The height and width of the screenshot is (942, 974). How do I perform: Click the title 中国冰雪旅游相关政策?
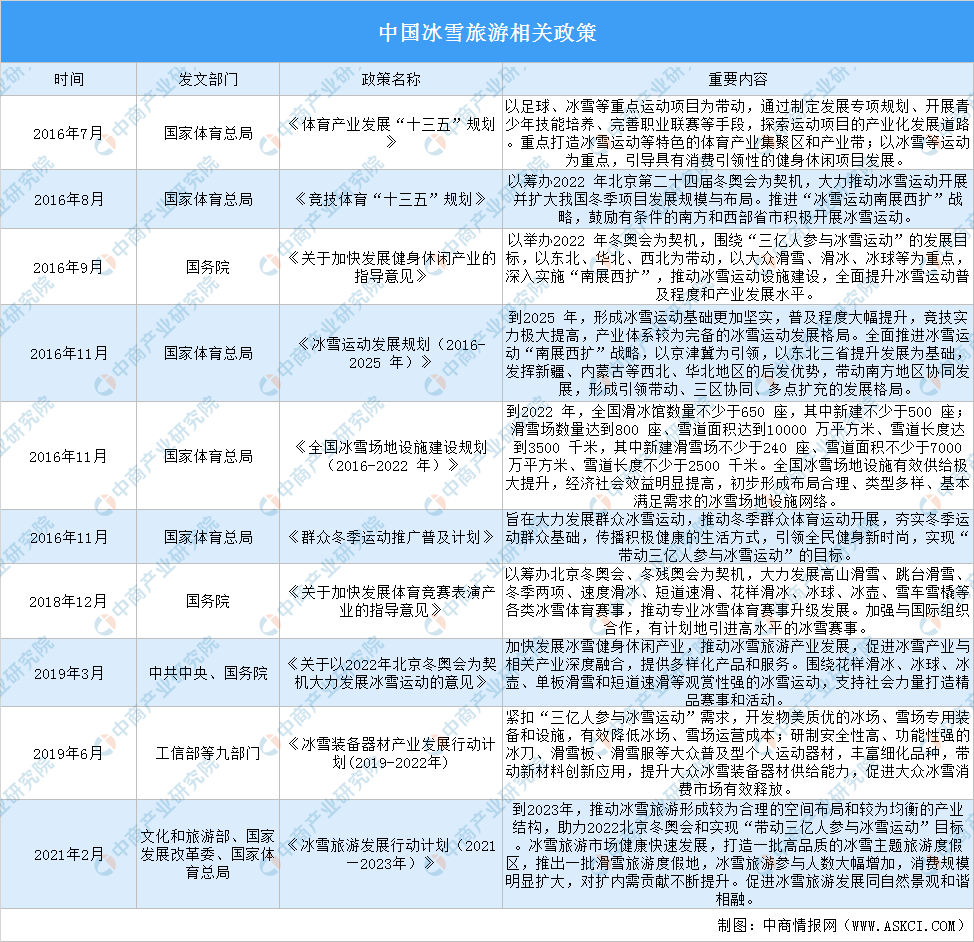tap(488, 32)
